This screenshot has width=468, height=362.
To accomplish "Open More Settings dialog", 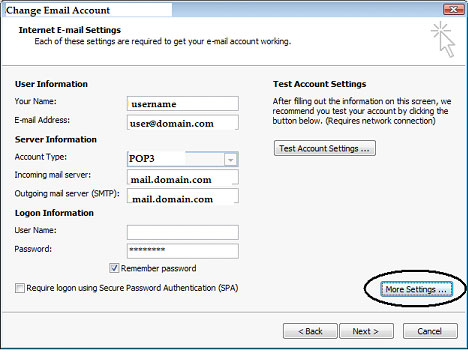I will pyautogui.click(x=416, y=289).
